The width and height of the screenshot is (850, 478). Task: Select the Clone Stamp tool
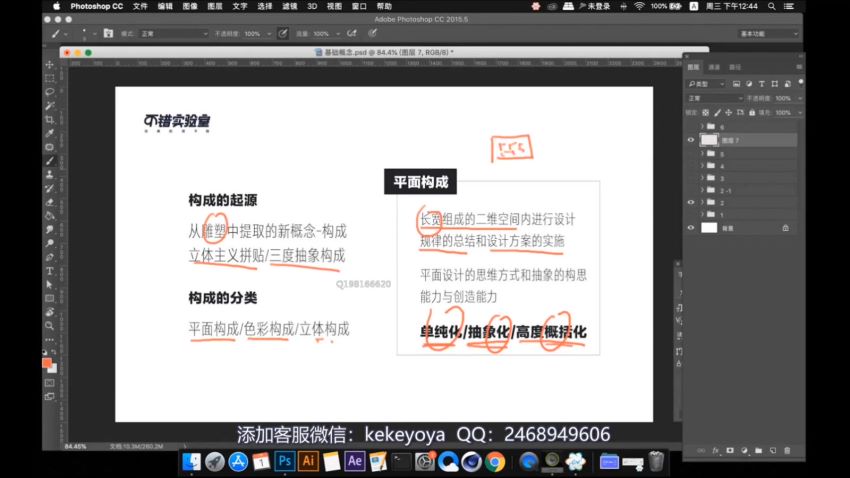click(49, 175)
